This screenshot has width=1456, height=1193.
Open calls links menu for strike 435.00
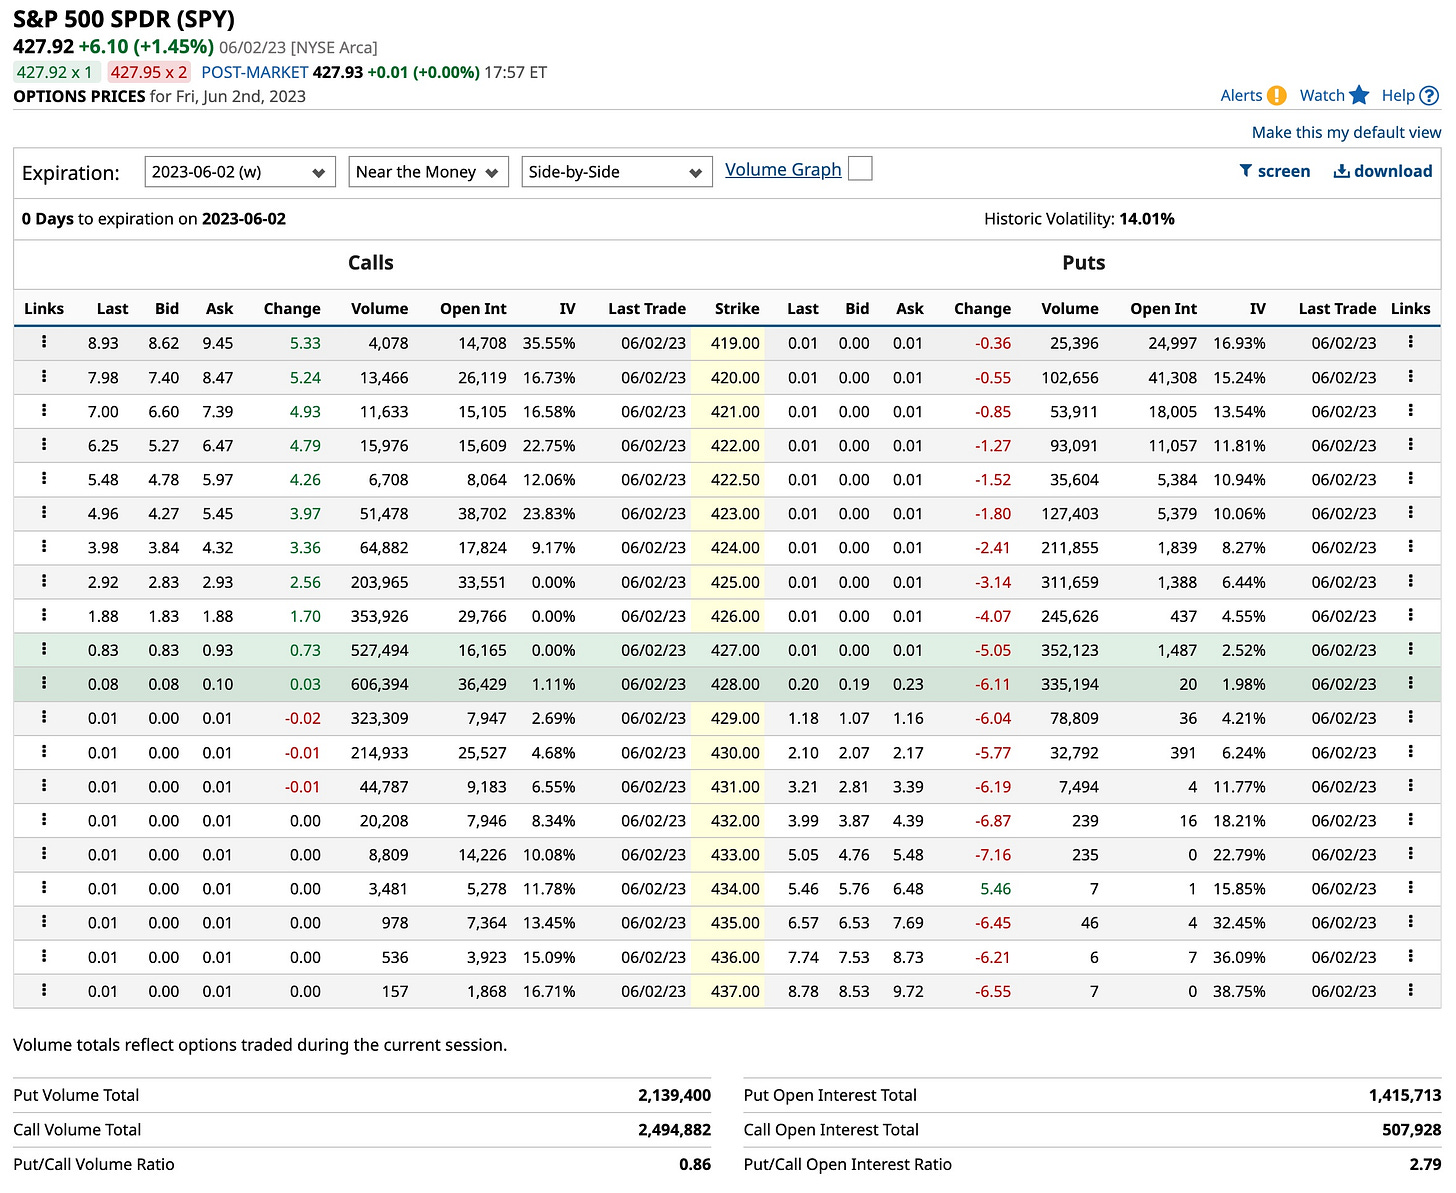(x=44, y=921)
